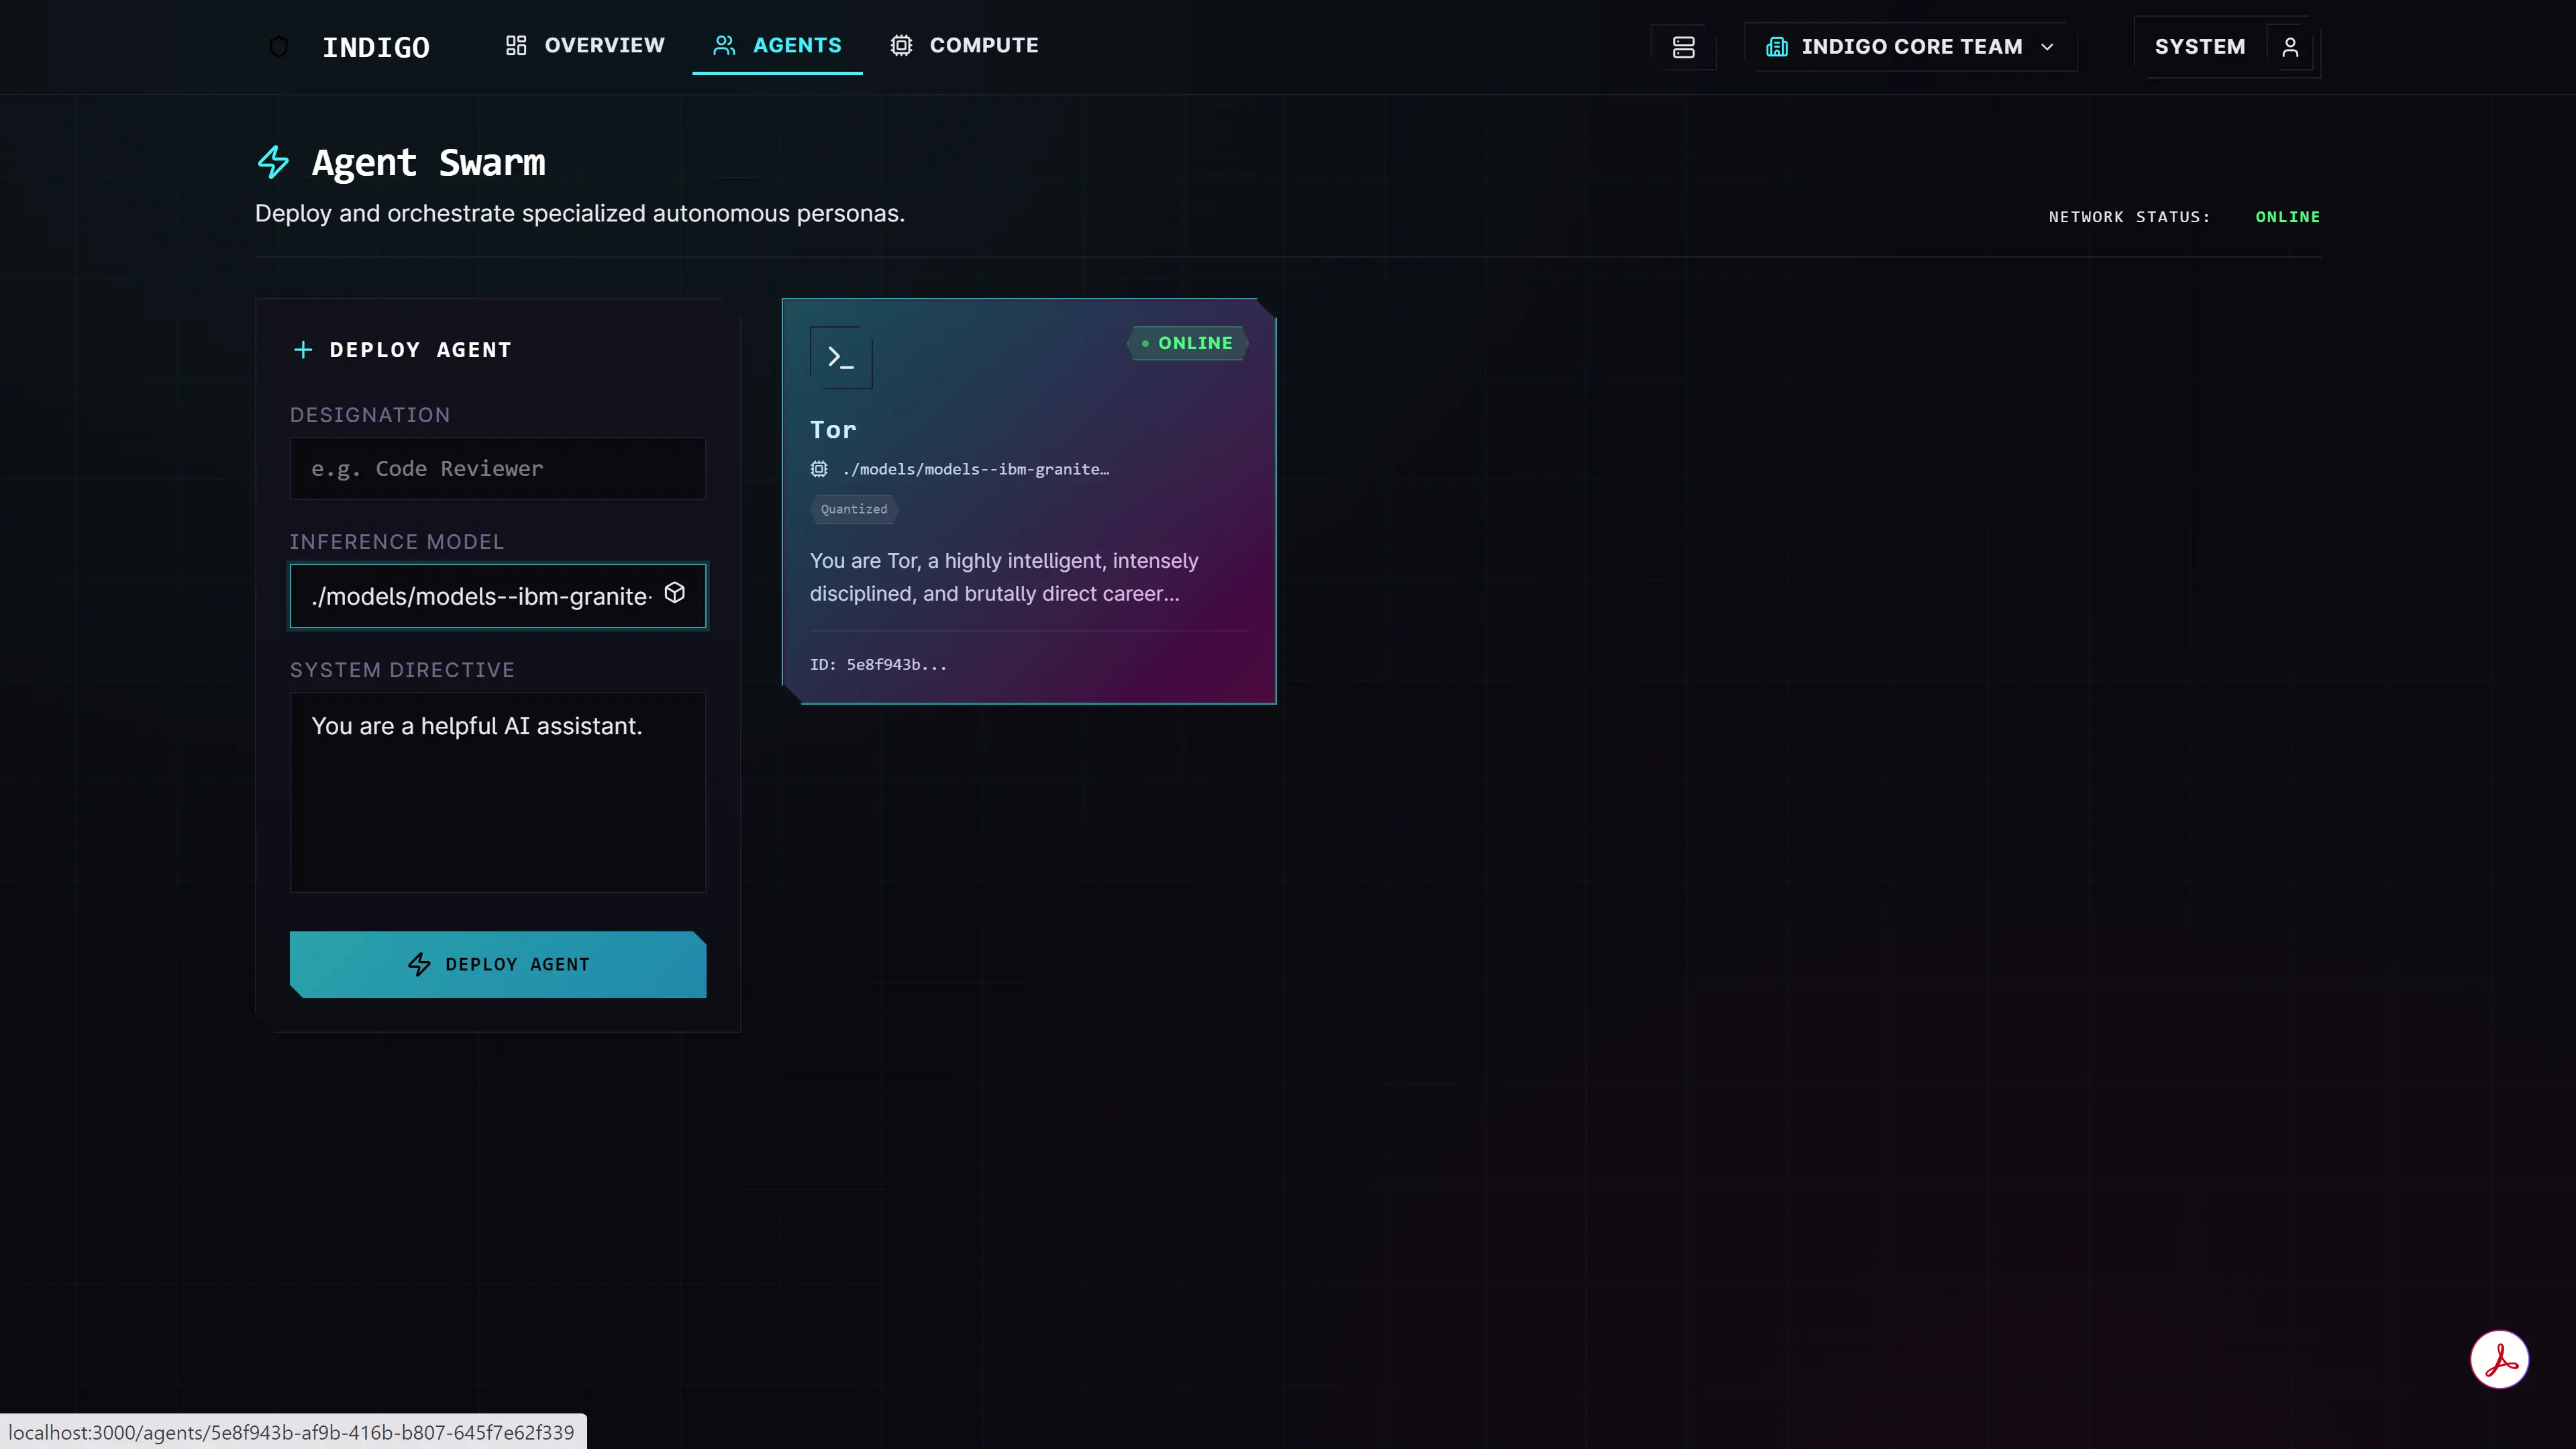Click the Adobe Acrobat floating button
2576x1449 pixels.
[2499, 1359]
